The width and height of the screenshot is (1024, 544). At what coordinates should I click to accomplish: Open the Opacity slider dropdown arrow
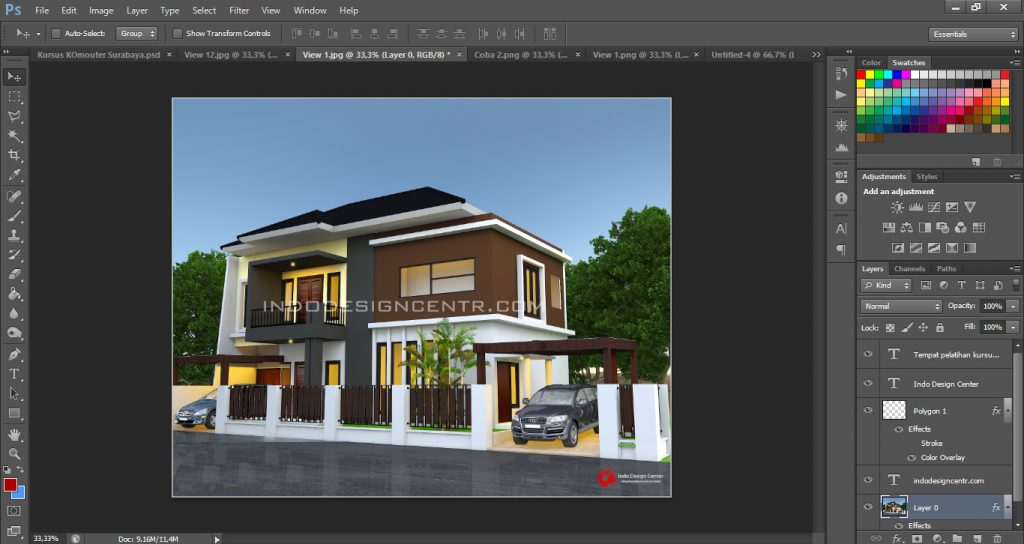1013,306
